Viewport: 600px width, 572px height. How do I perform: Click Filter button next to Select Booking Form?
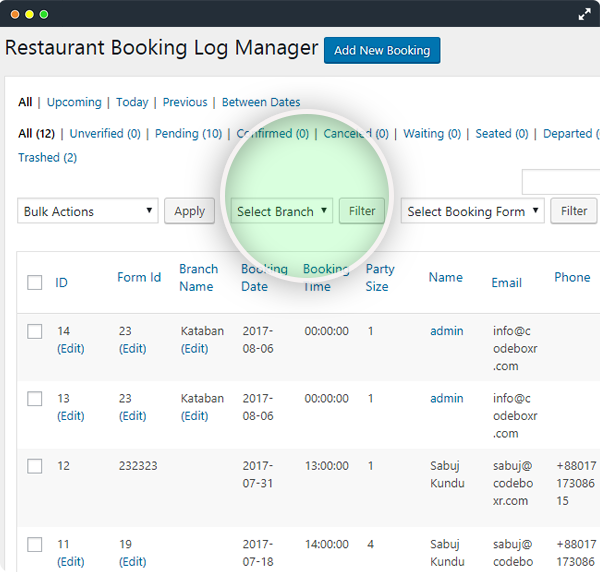pyautogui.click(x=574, y=211)
